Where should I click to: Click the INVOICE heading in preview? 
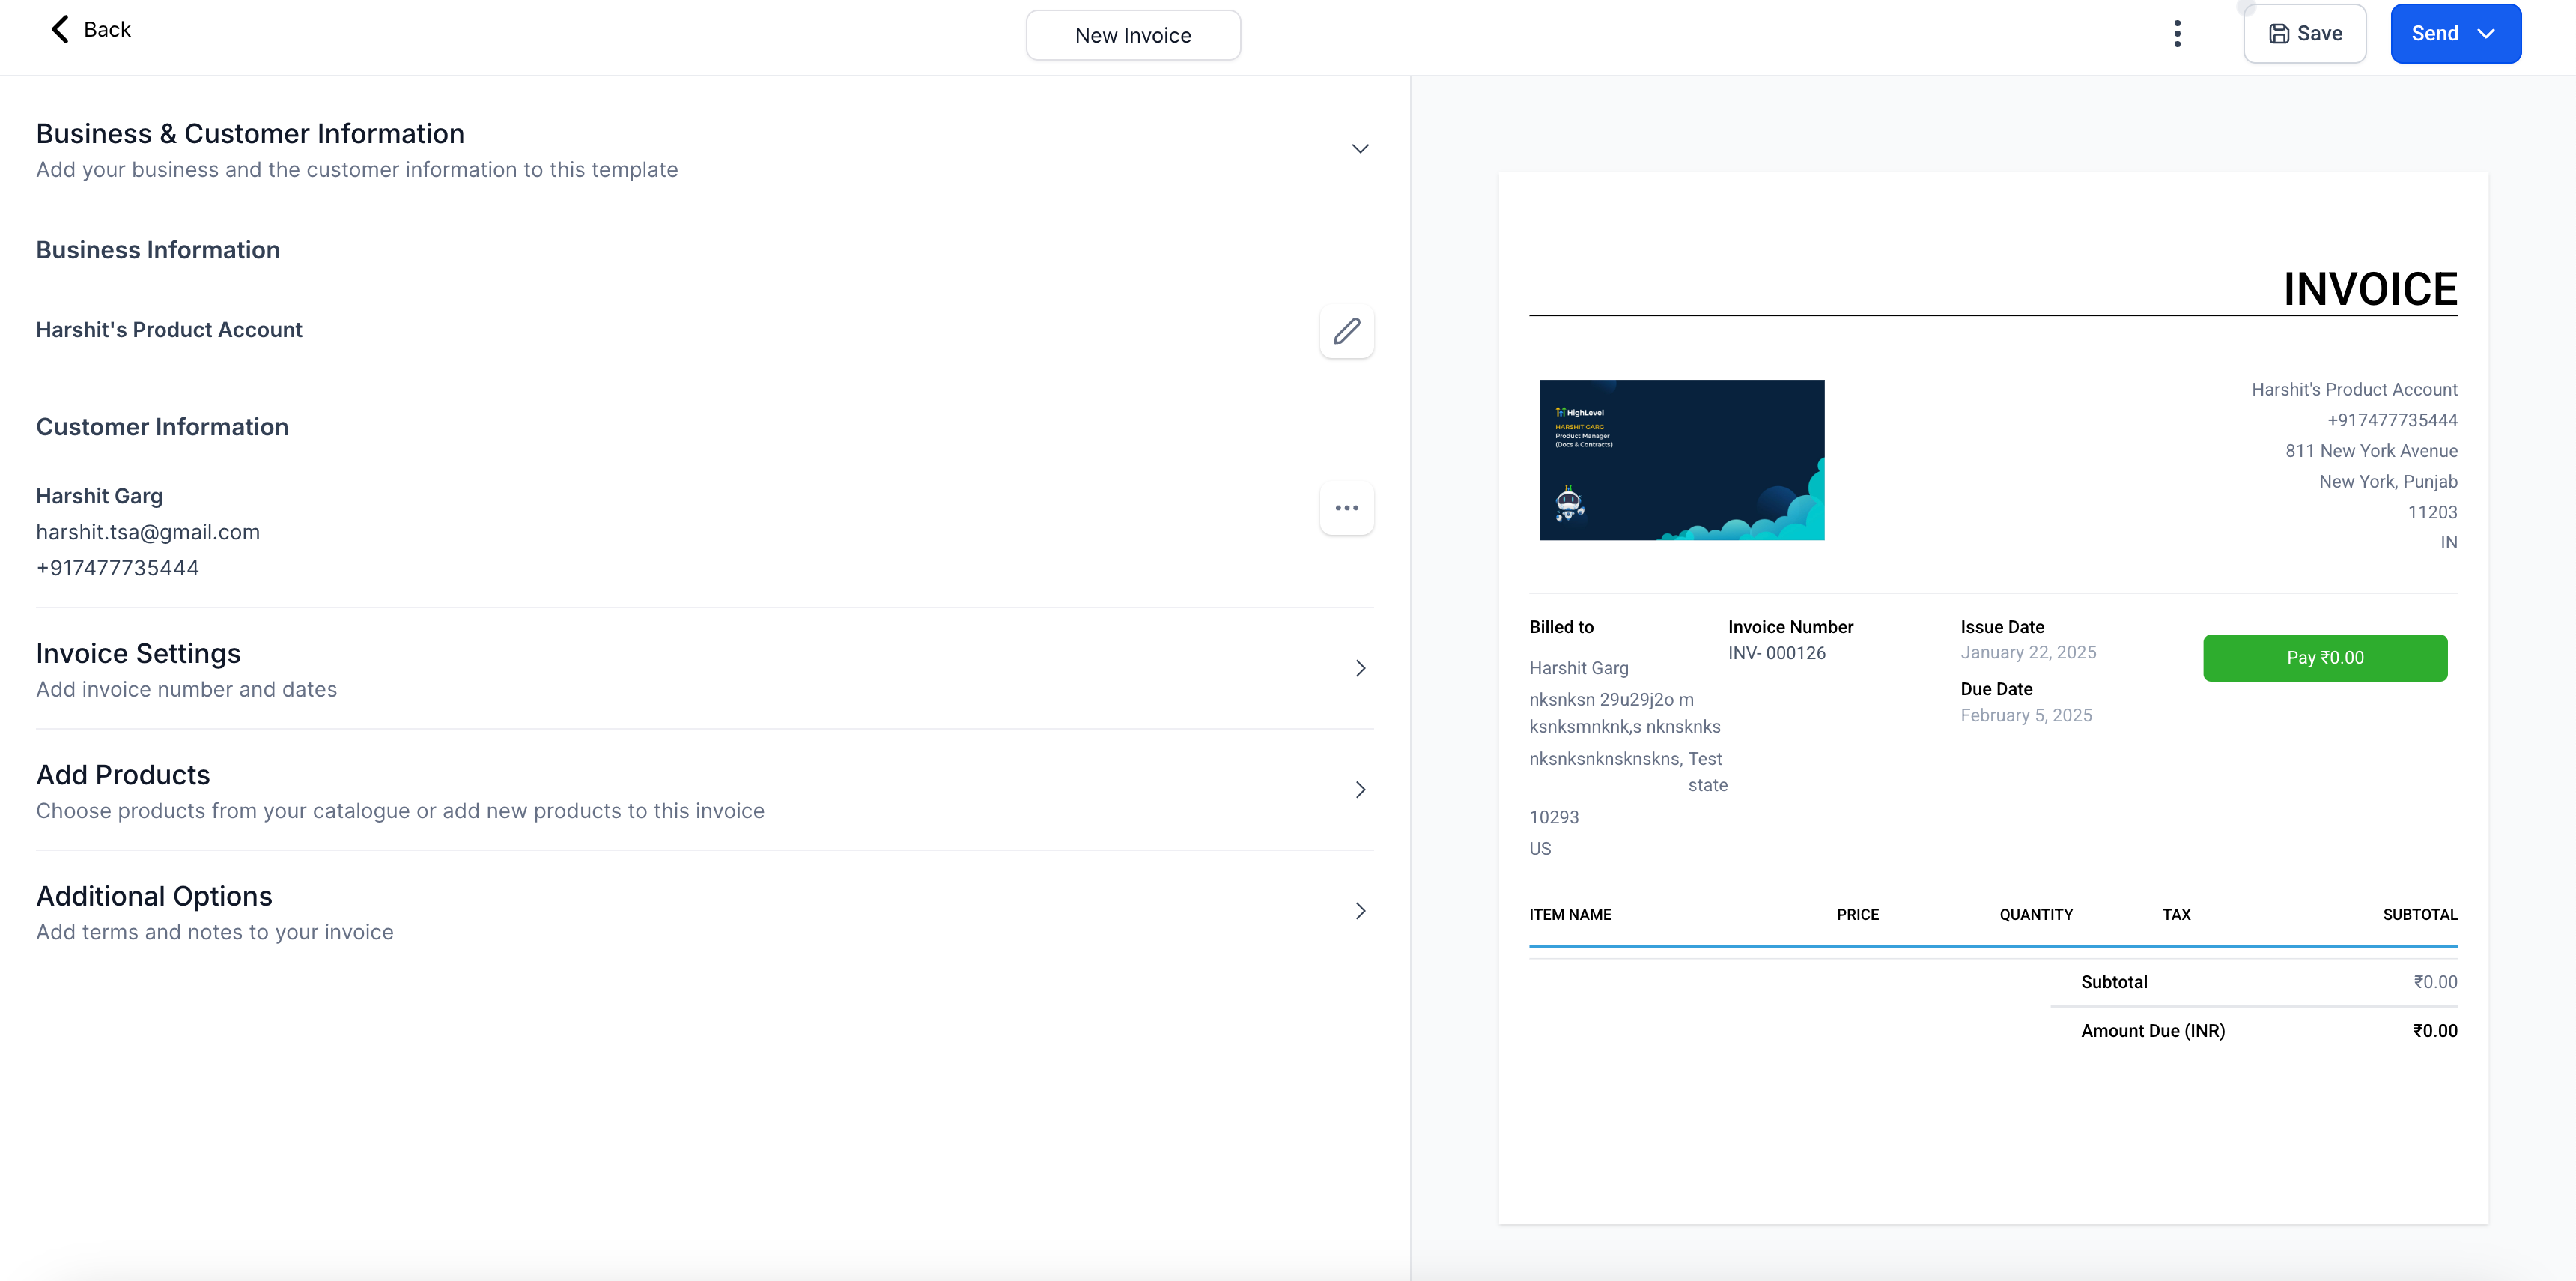2369,290
